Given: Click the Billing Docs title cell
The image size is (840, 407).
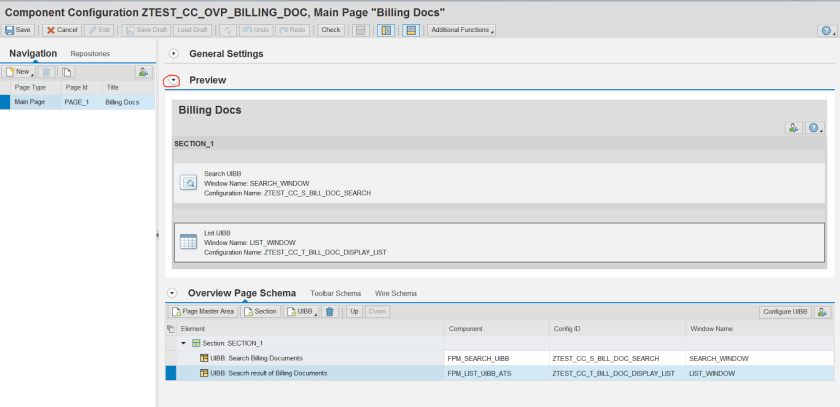Looking at the screenshot, I should coord(128,102).
